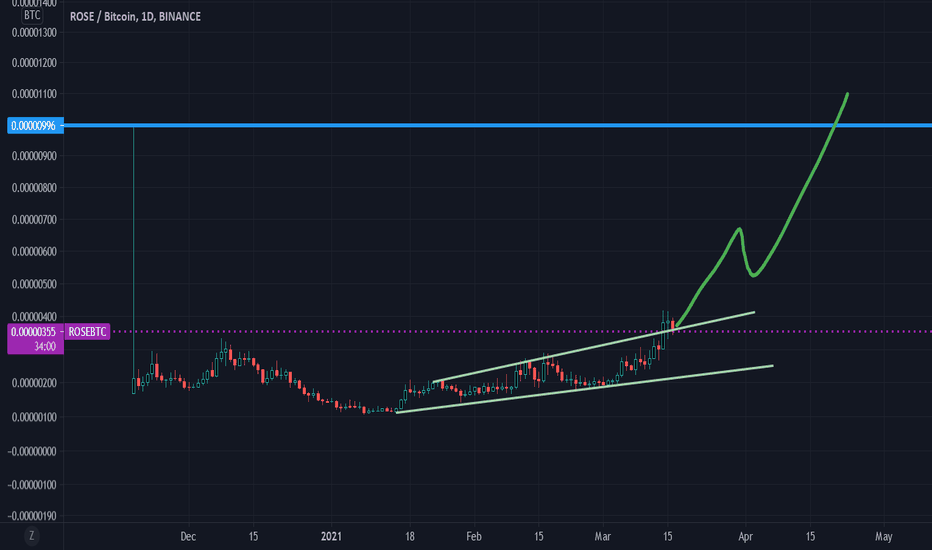Select the blue horizontal resistance line

(x=498, y=125)
